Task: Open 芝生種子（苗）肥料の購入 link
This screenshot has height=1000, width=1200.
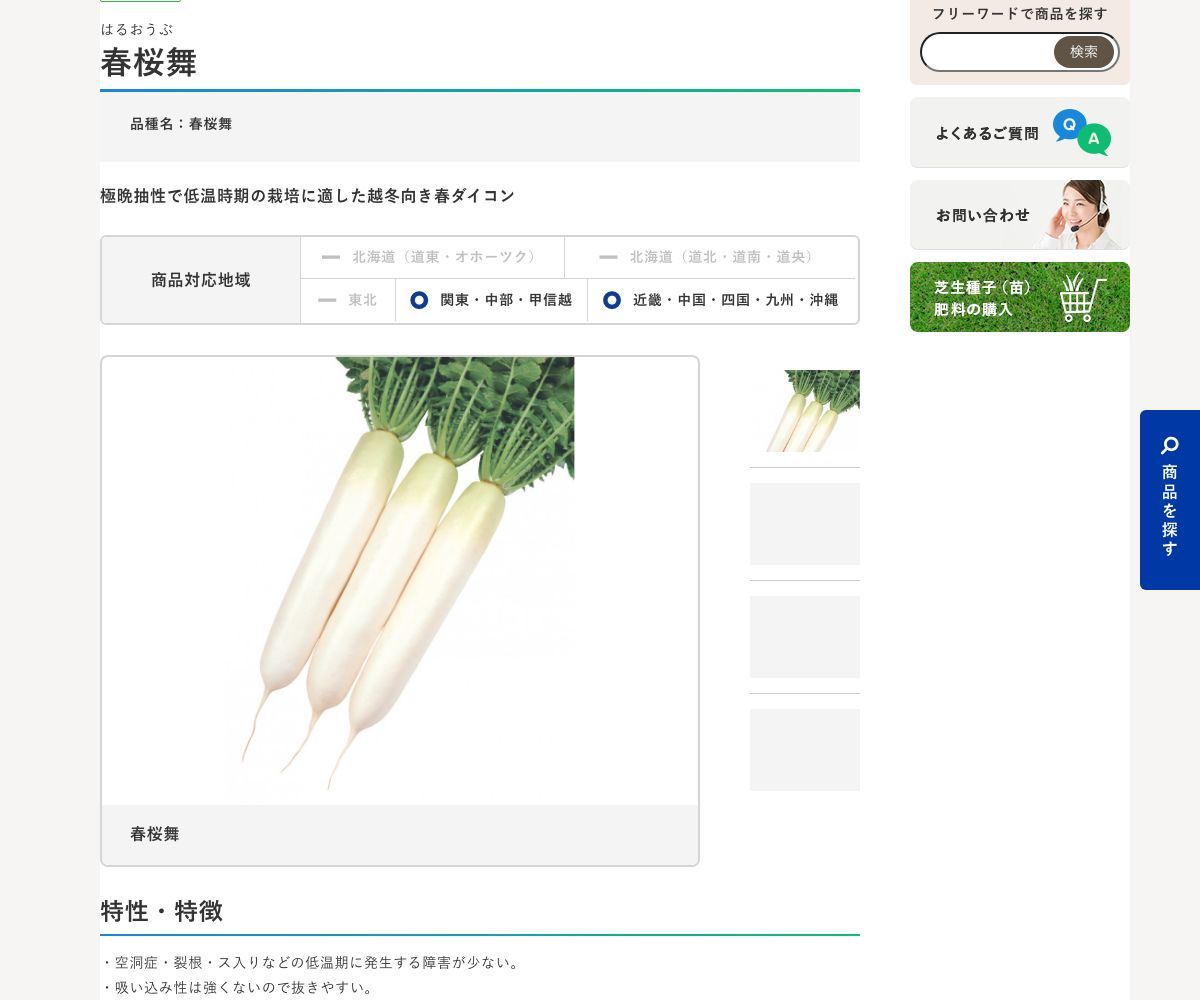Action: tap(982, 298)
